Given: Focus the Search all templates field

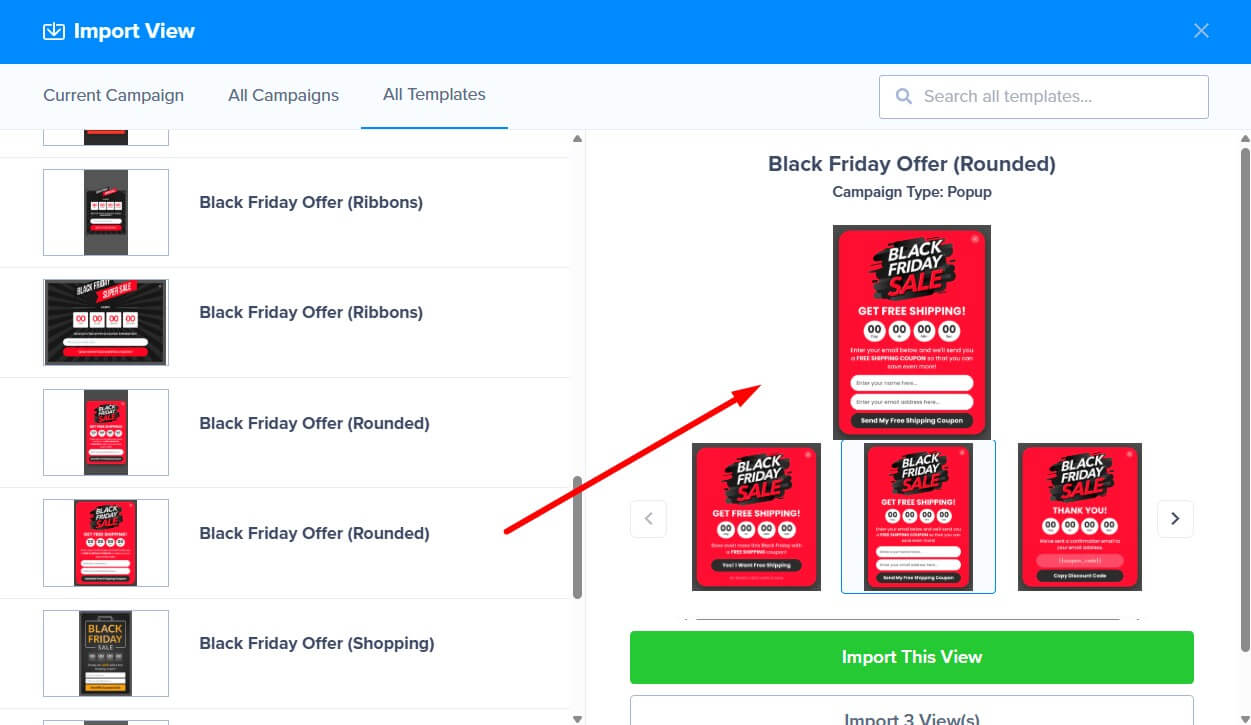Looking at the screenshot, I should [x=1044, y=96].
